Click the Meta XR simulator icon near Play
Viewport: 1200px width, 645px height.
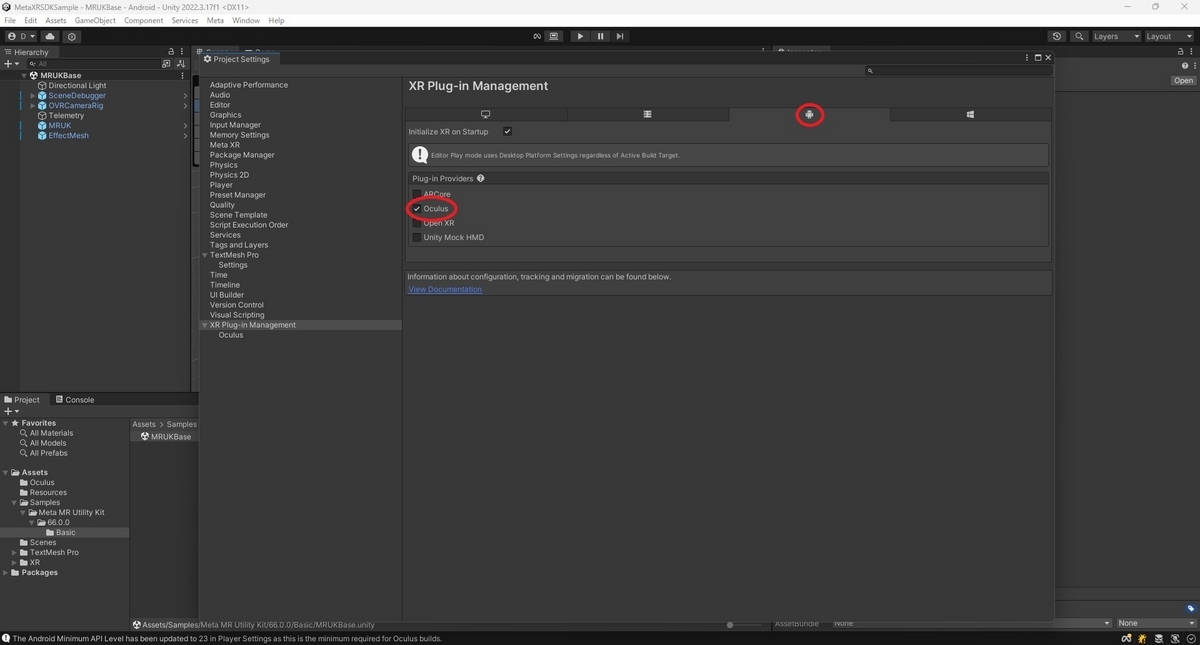pyautogui.click(x=537, y=36)
